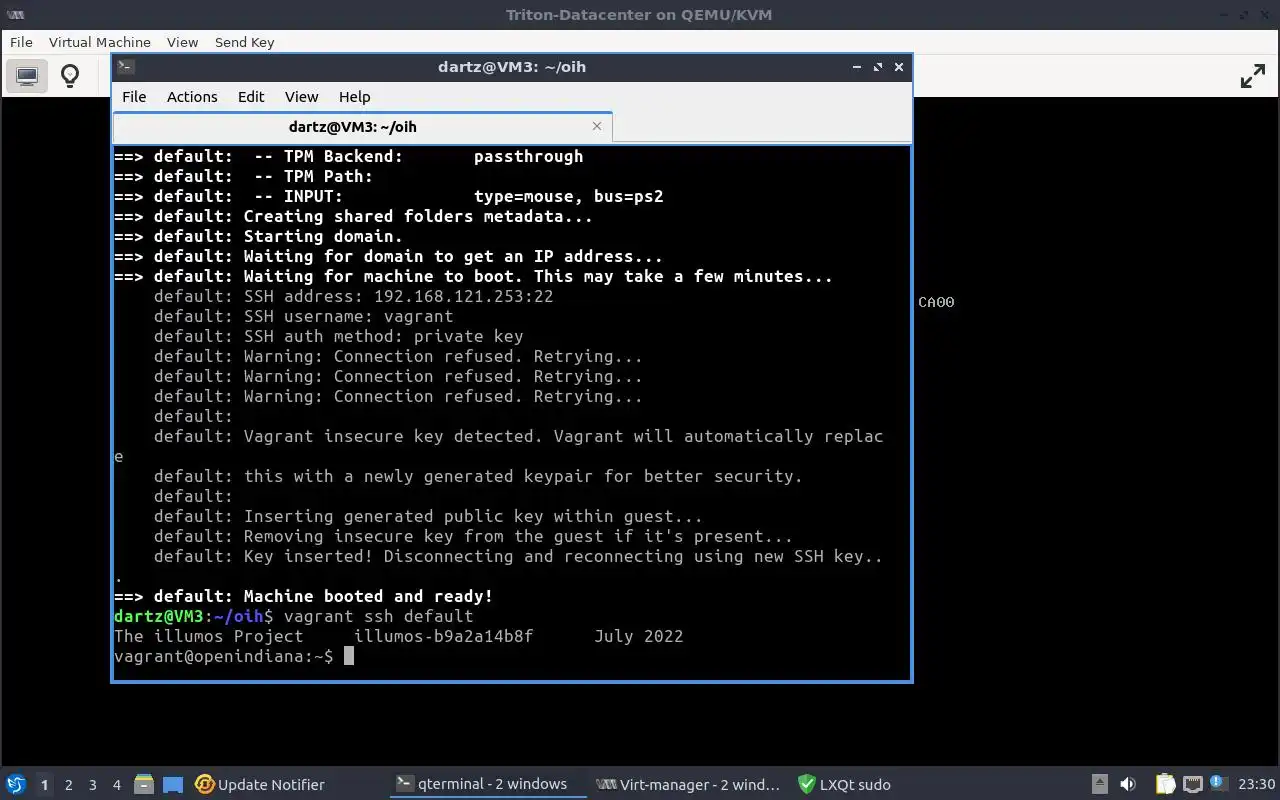Click the 'vagrant ssh default' command text
1280x800 pixels.
[x=378, y=616]
